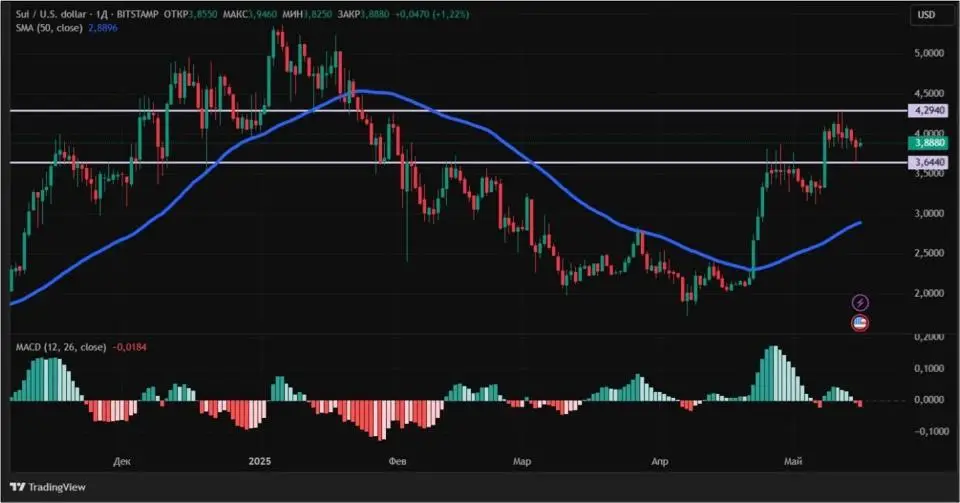Screen dimensions: 960x503
Task: Click the blue SMA 2,8896 value
Action: (x=103, y=28)
